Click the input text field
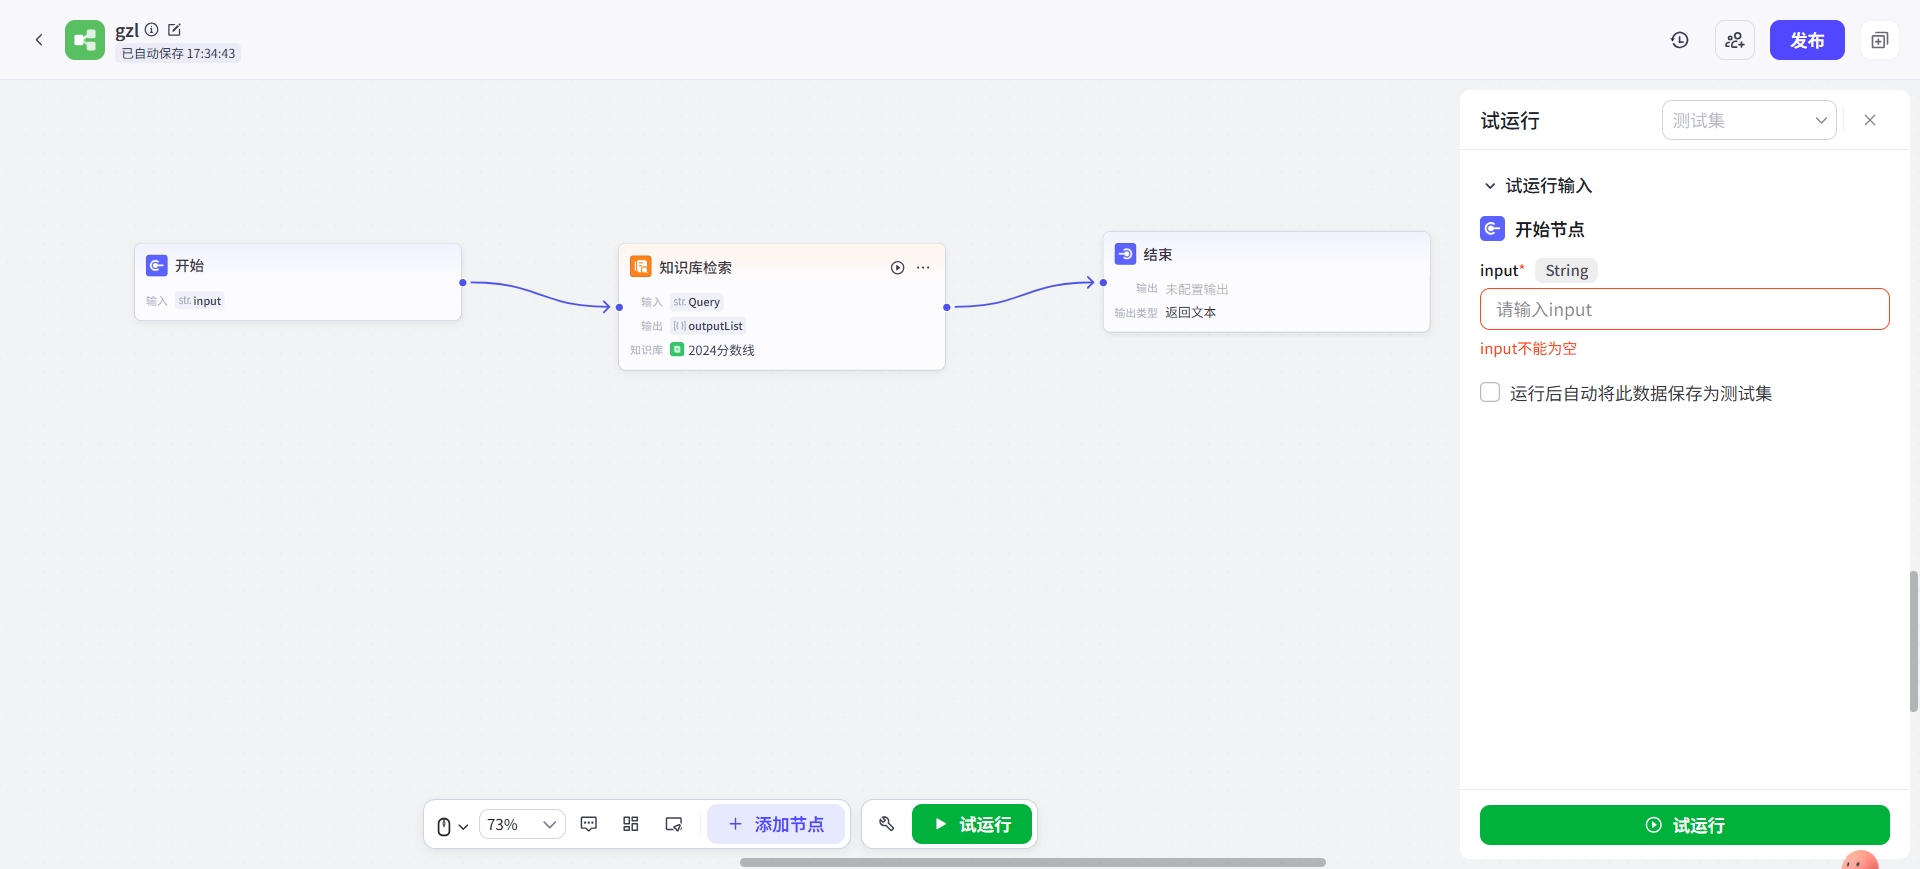This screenshot has height=869, width=1920. click(1684, 309)
